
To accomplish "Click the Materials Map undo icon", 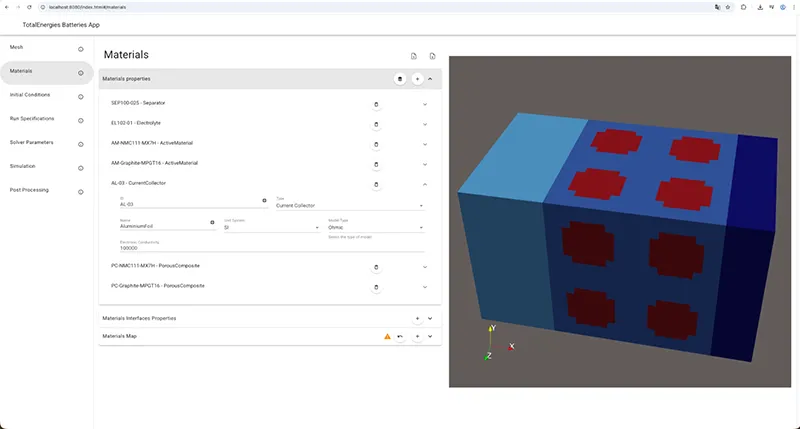I will click(400, 336).
